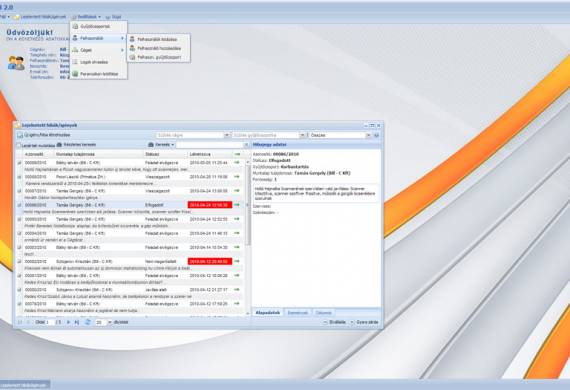Image resolution: width=570 pixels, height=390 pixels.
Task: Select Felhaszn. gyűjtőcsoport submenu entry
Action: click(159, 57)
